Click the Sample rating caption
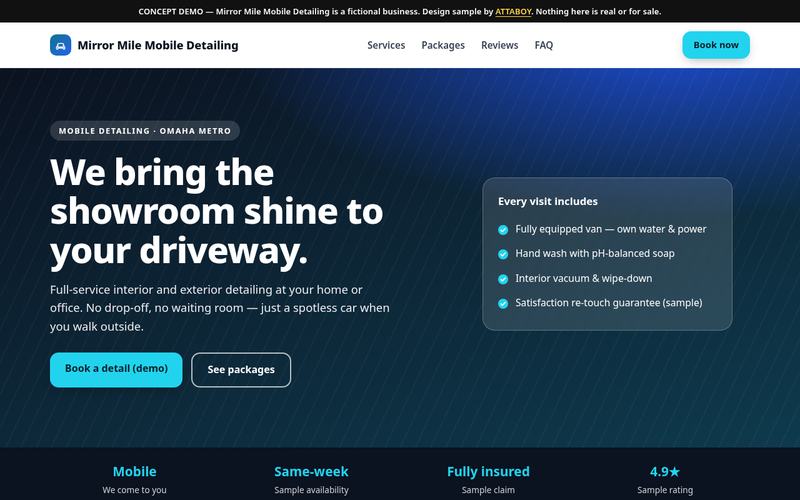 665,490
